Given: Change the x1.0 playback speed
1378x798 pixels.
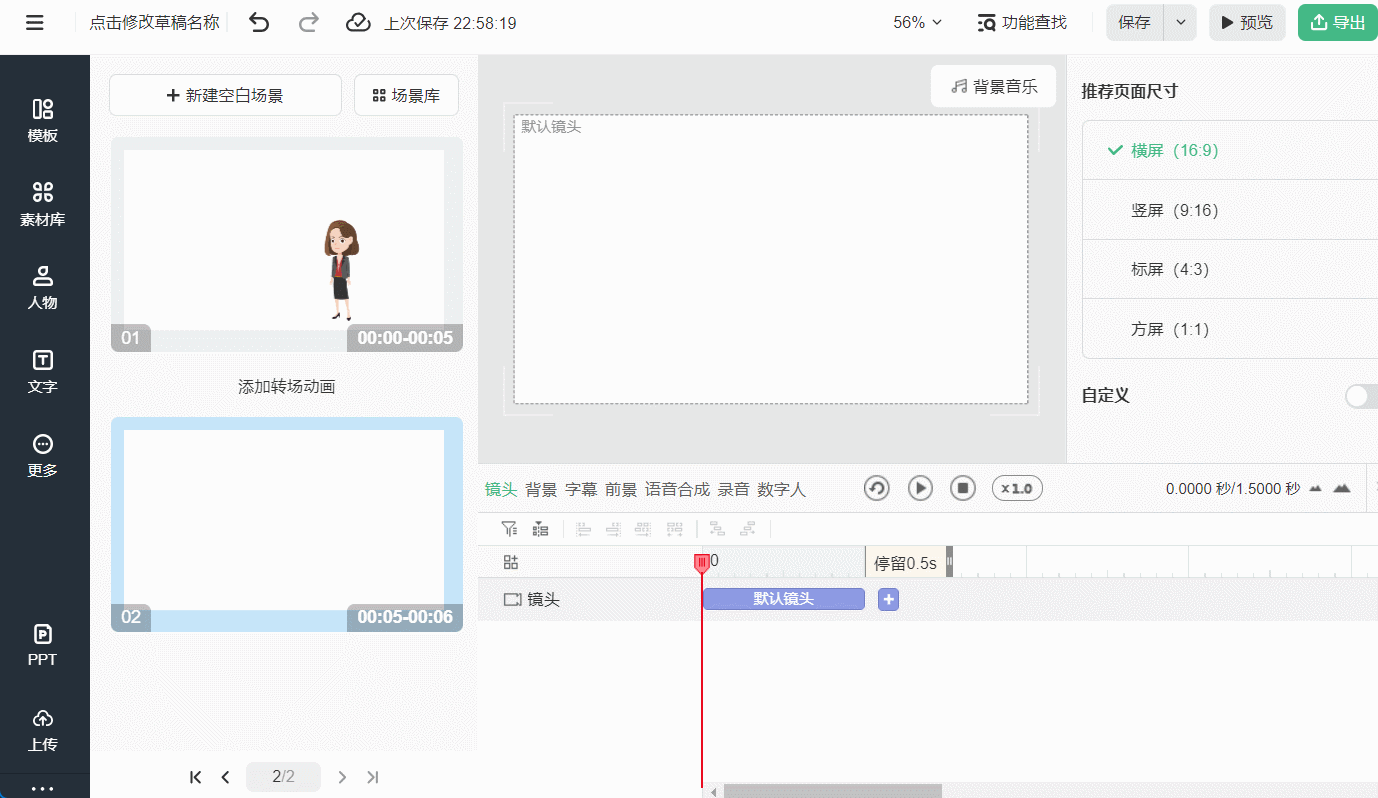Looking at the screenshot, I should [1017, 488].
